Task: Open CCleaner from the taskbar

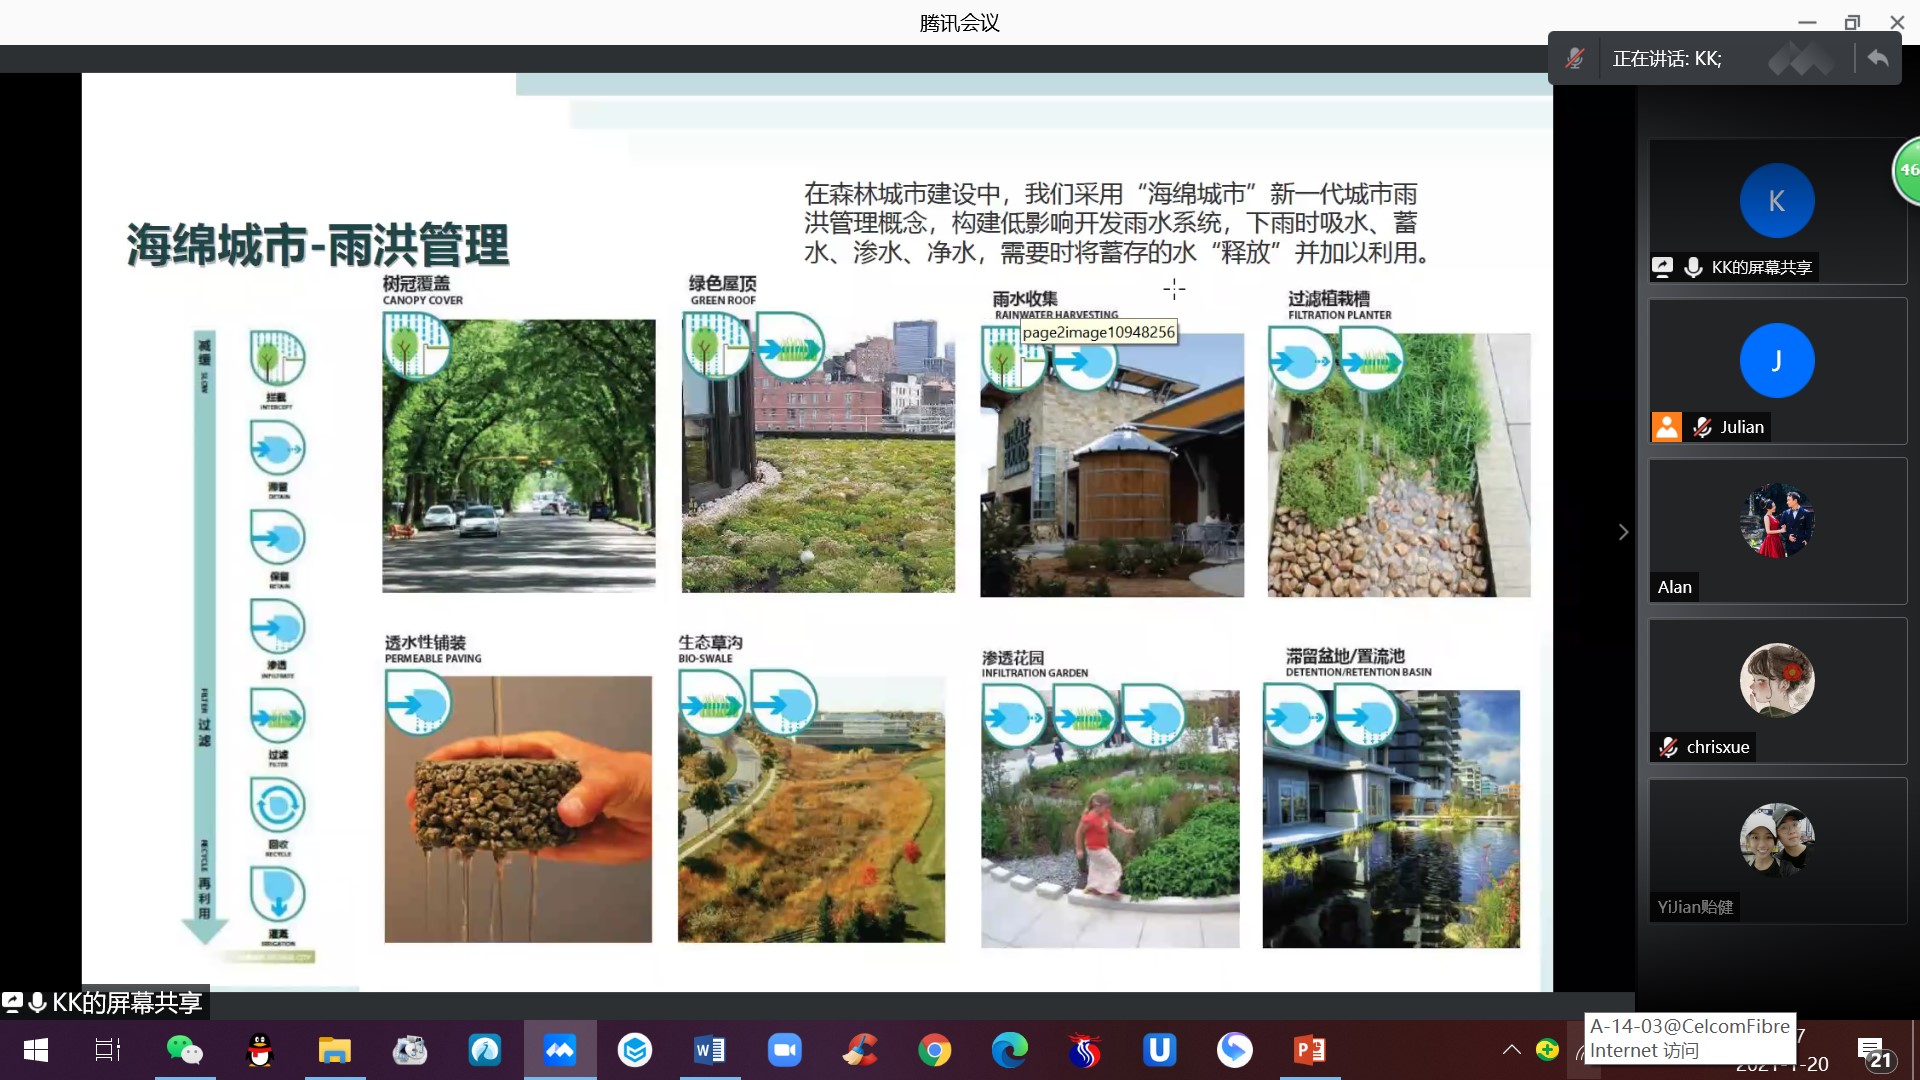Action: click(860, 1050)
